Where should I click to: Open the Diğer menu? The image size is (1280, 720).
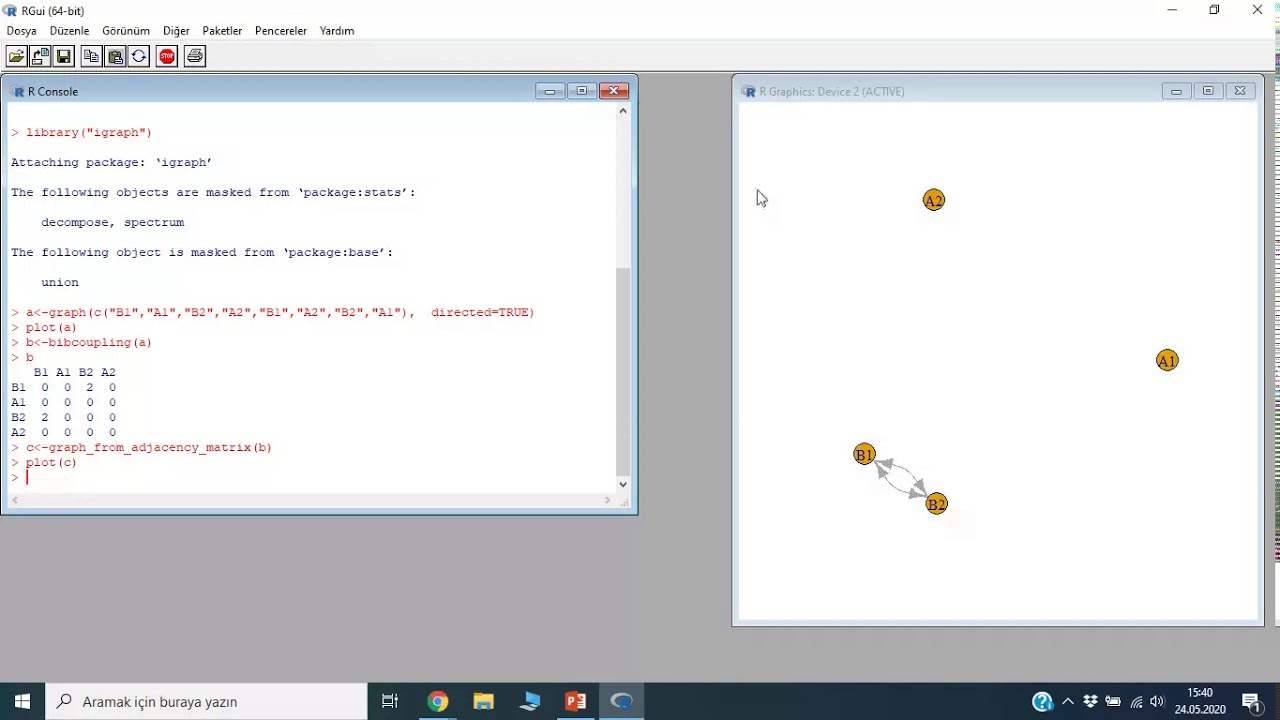[176, 31]
